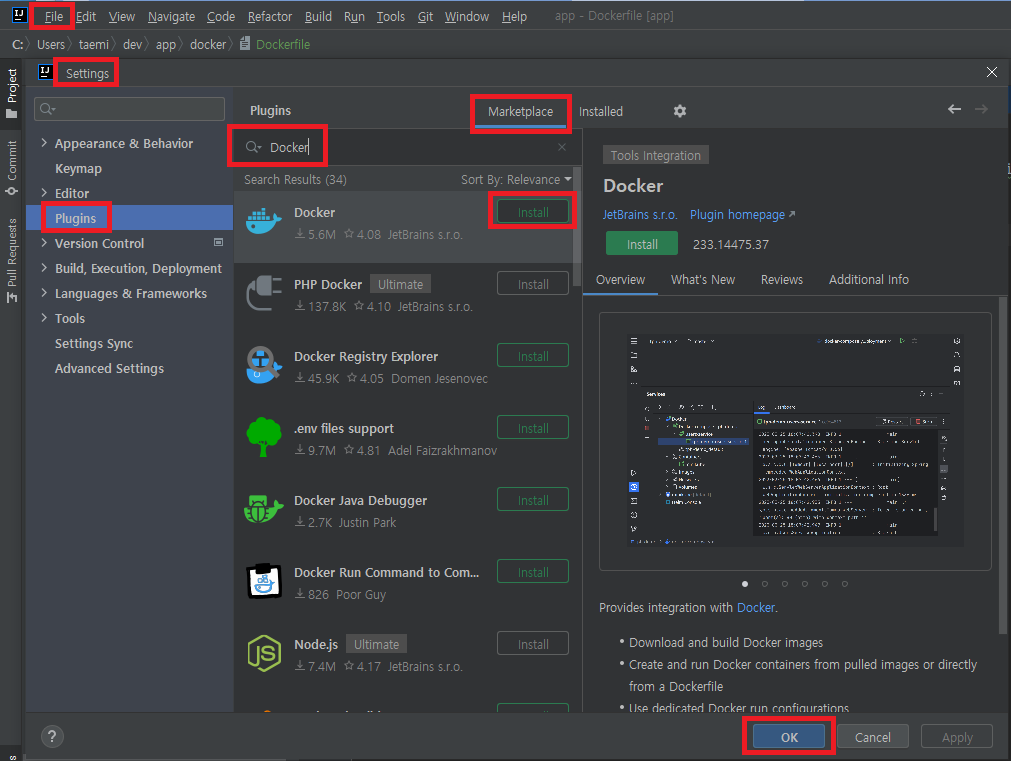This screenshot has height=761, width=1011.
Task: Install the Docker plugin from list
Action: (533, 212)
